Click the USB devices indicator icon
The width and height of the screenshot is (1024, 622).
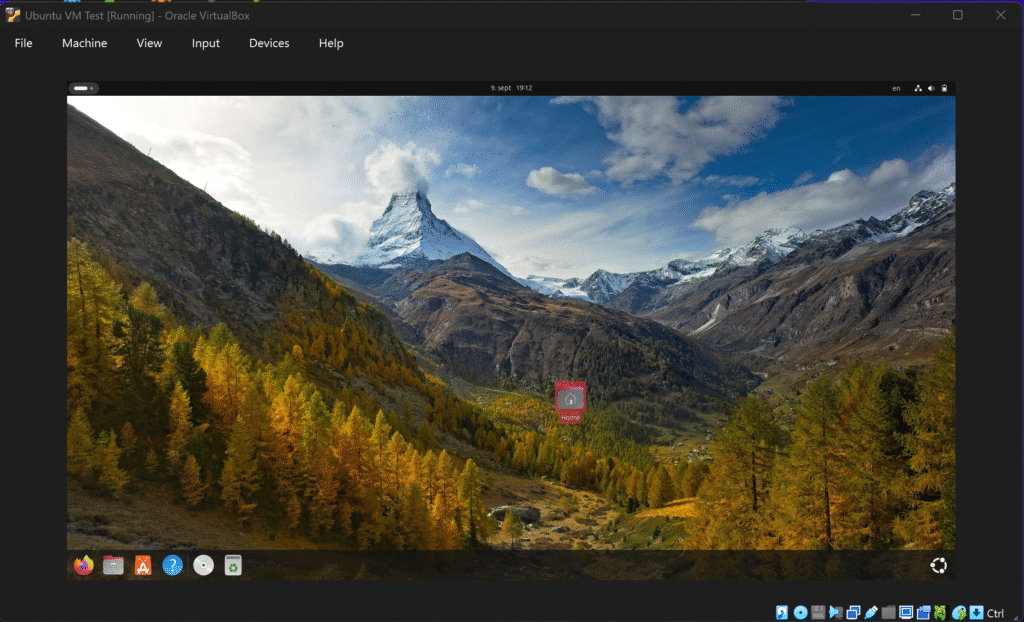pos(870,612)
